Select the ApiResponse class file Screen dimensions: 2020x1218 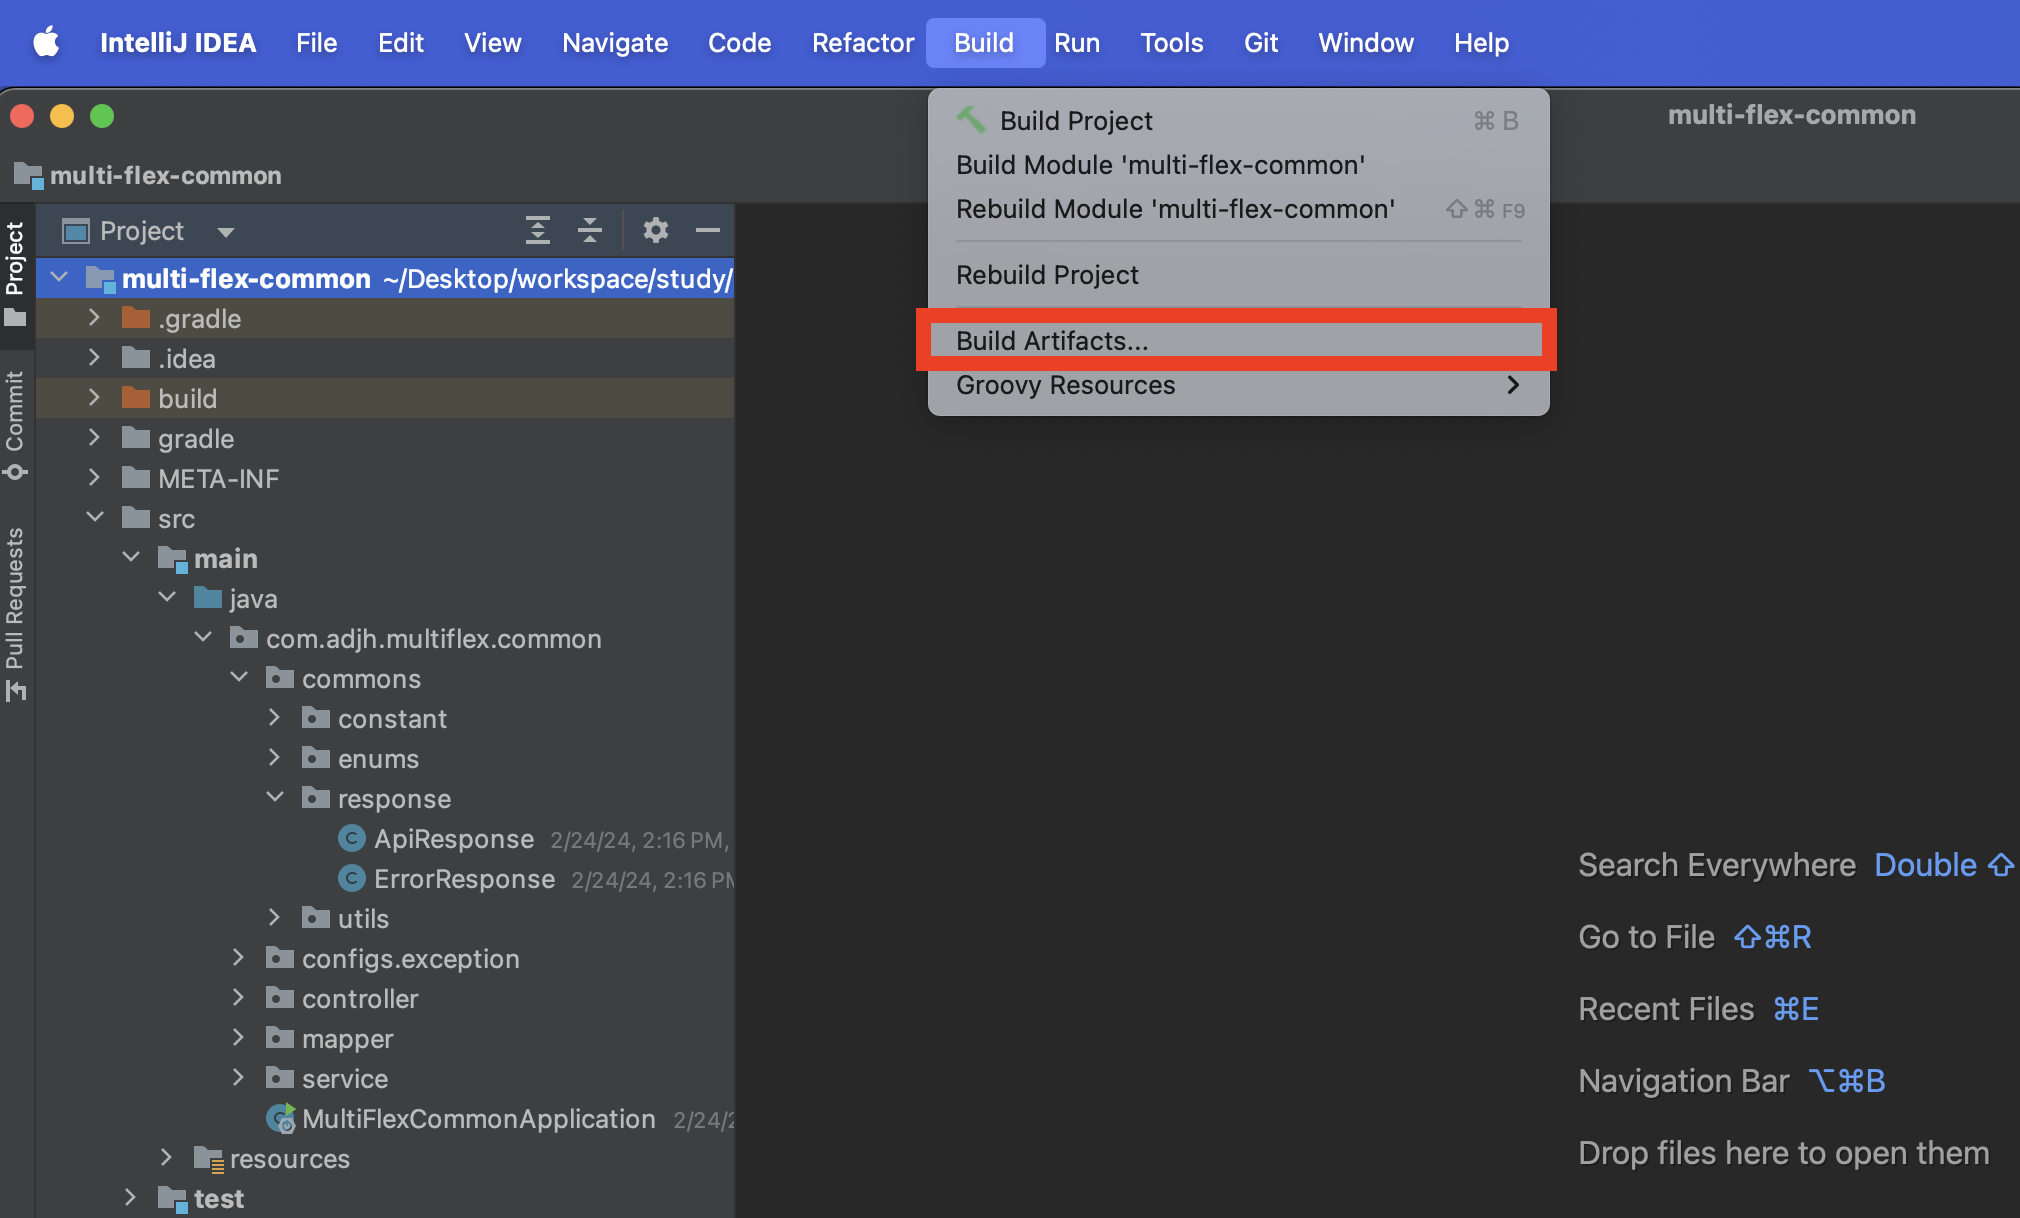[x=453, y=839]
